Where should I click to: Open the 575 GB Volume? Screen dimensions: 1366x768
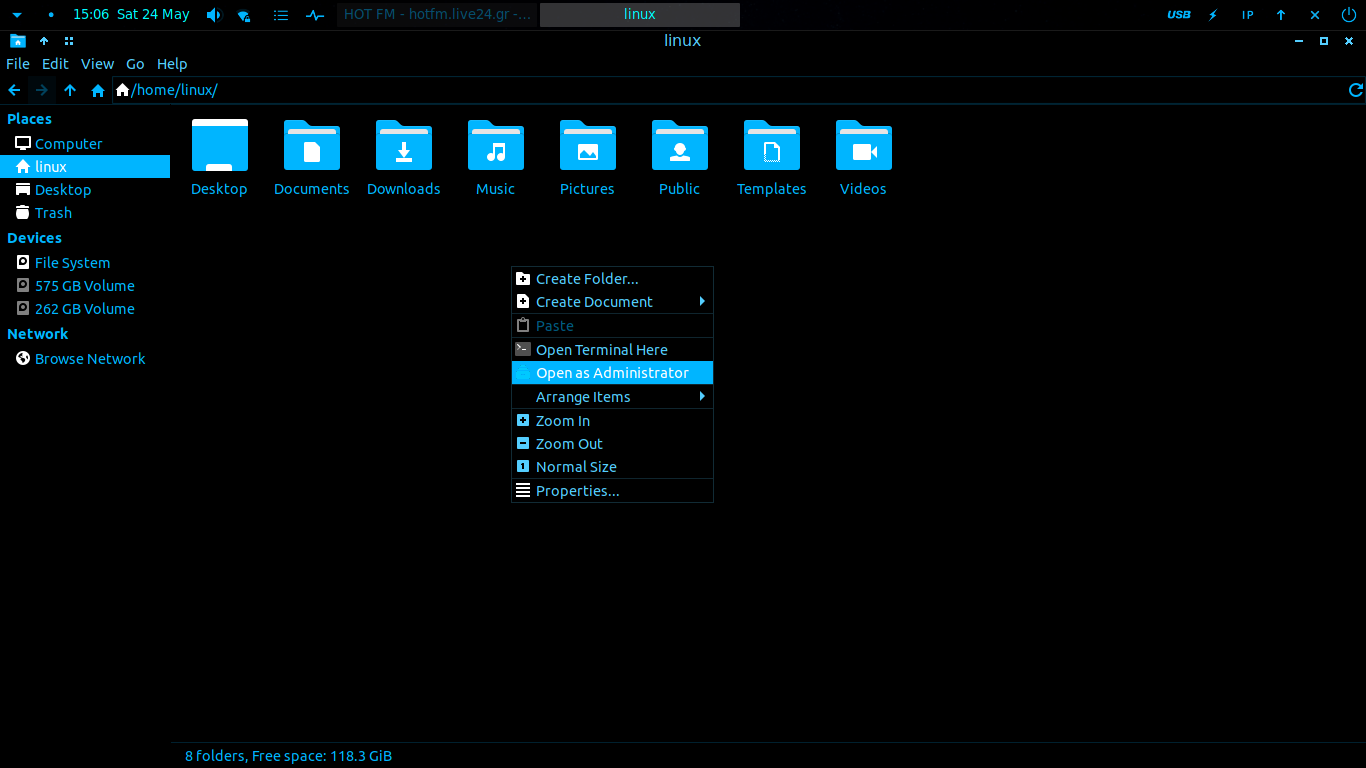(x=85, y=285)
